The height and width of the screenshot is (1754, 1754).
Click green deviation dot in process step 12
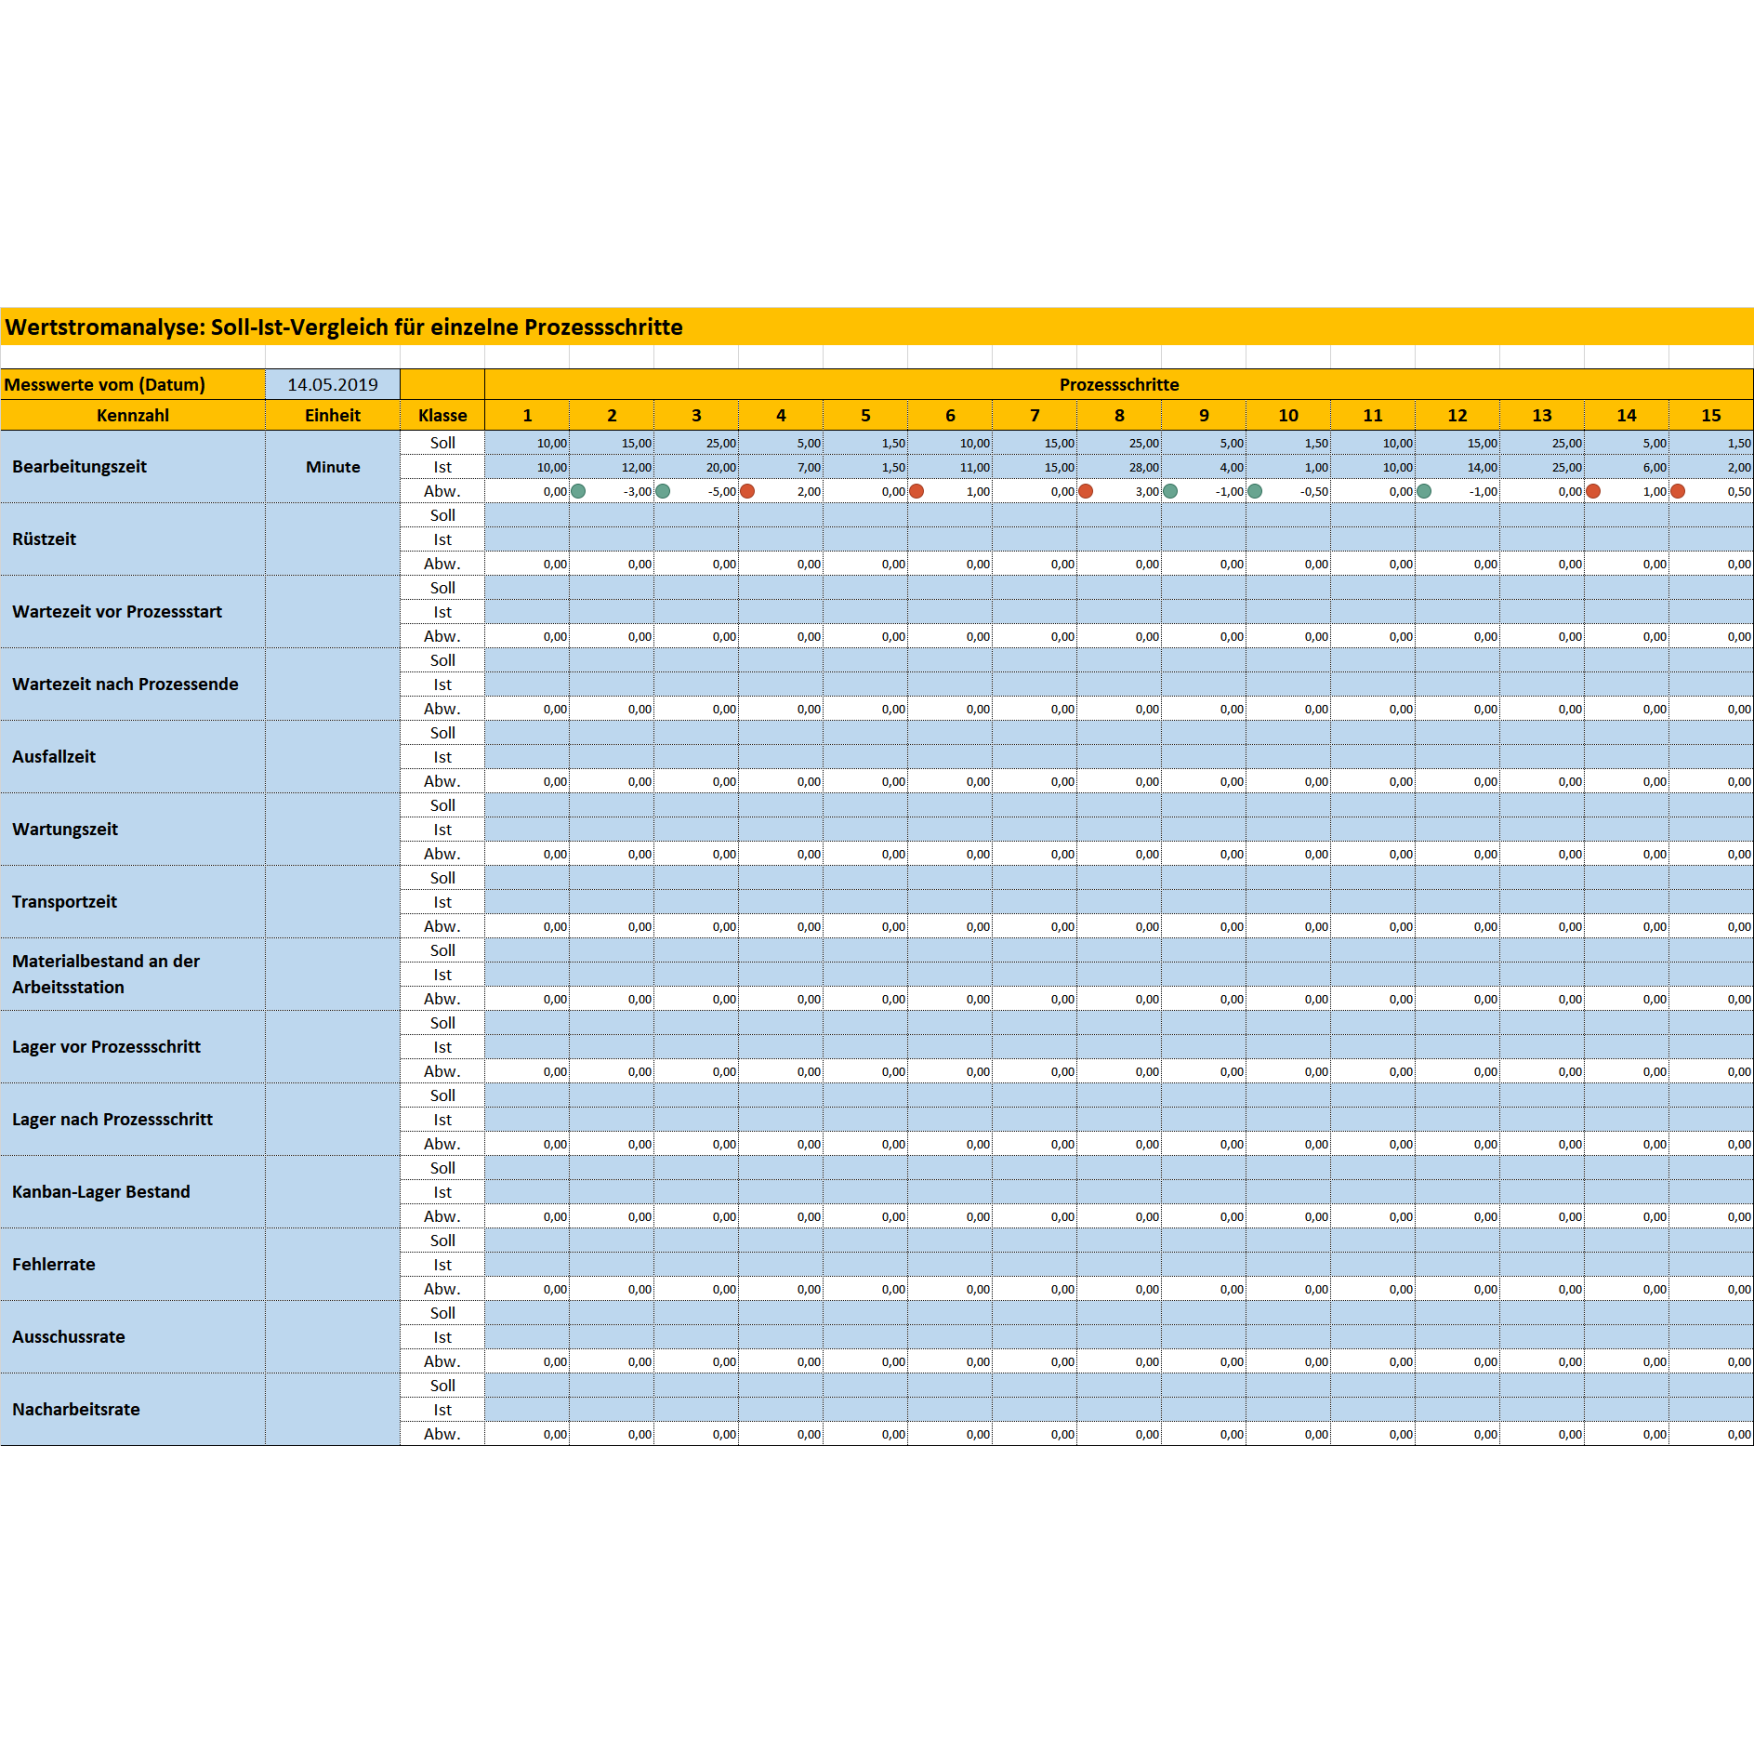1424,491
